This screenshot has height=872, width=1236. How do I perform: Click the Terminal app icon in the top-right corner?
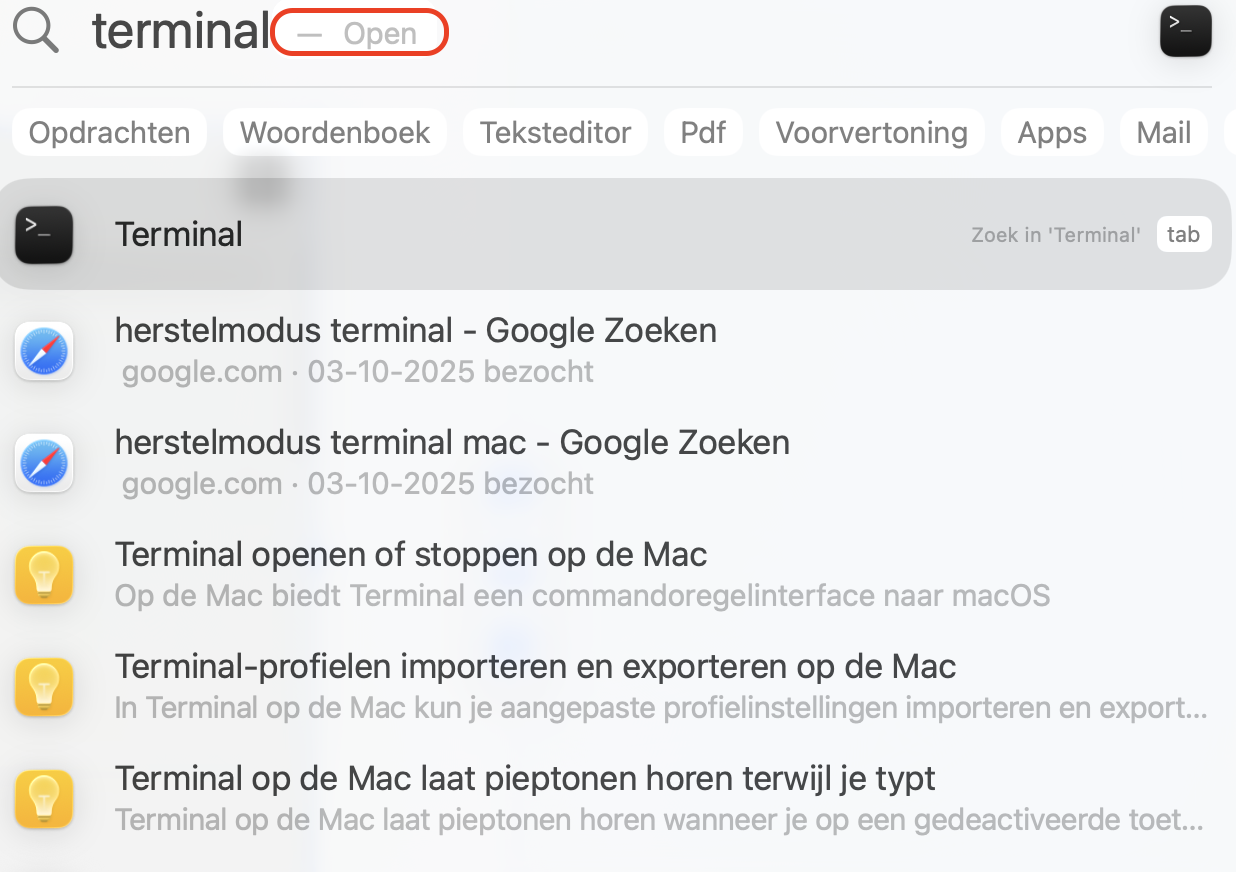pos(1185,31)
